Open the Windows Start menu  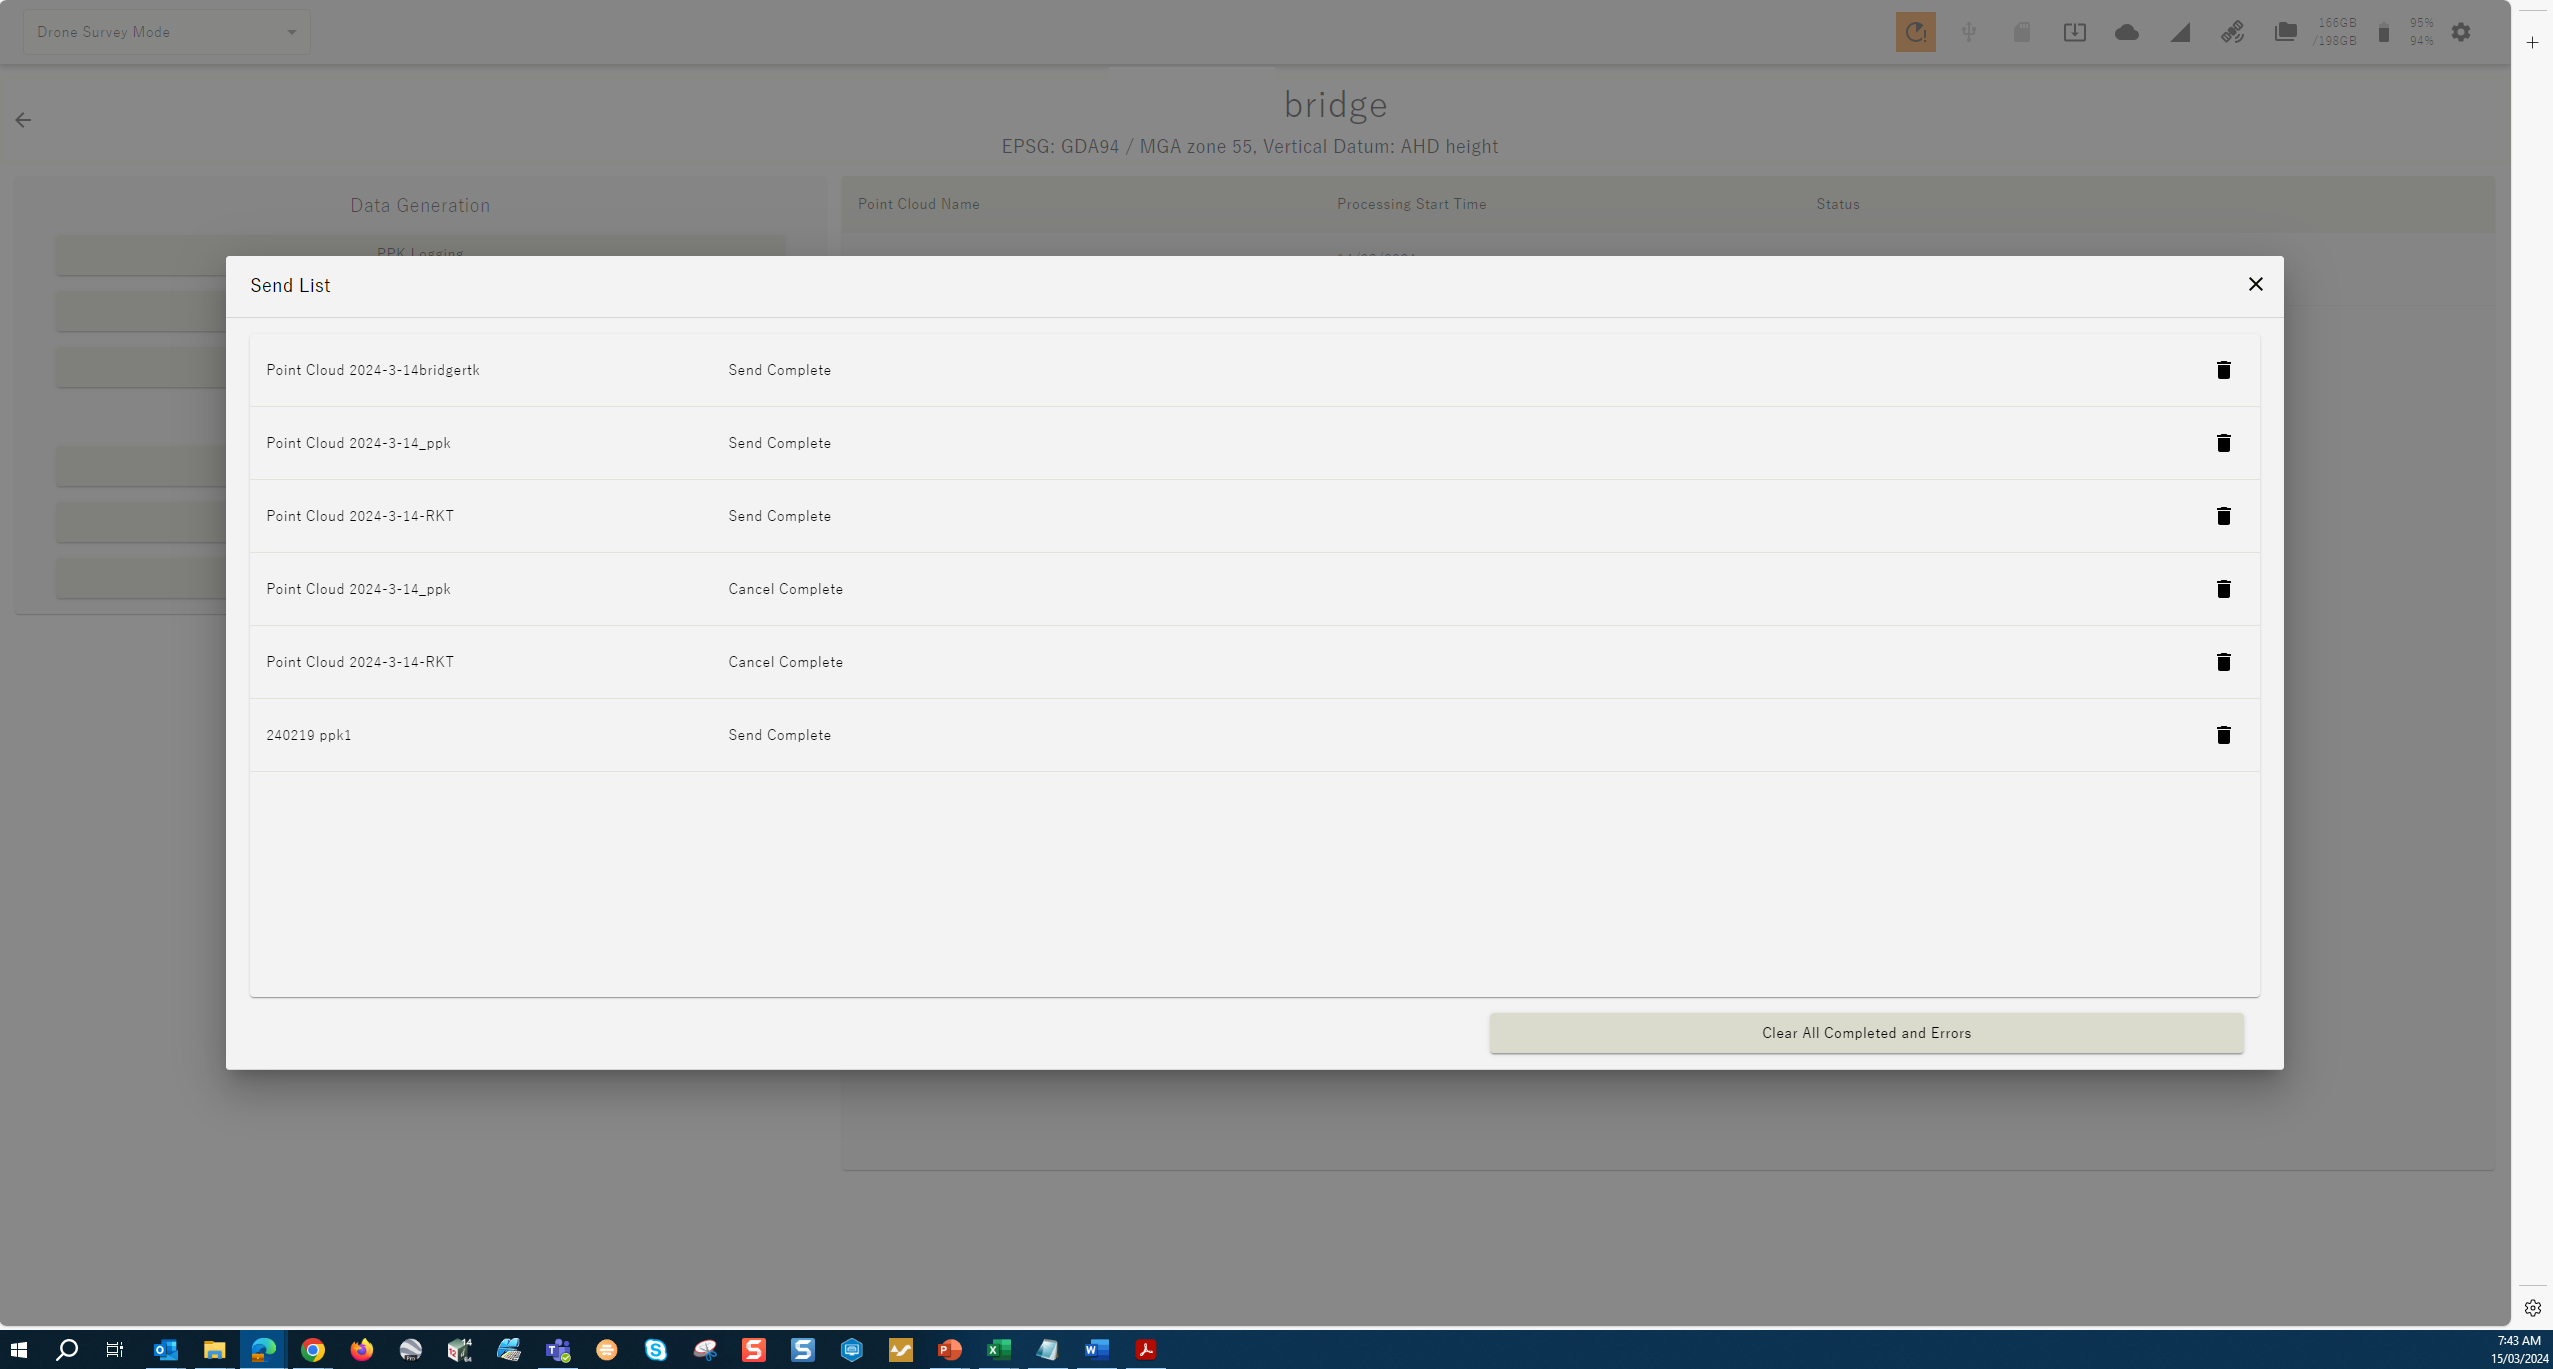point(19,1350)
